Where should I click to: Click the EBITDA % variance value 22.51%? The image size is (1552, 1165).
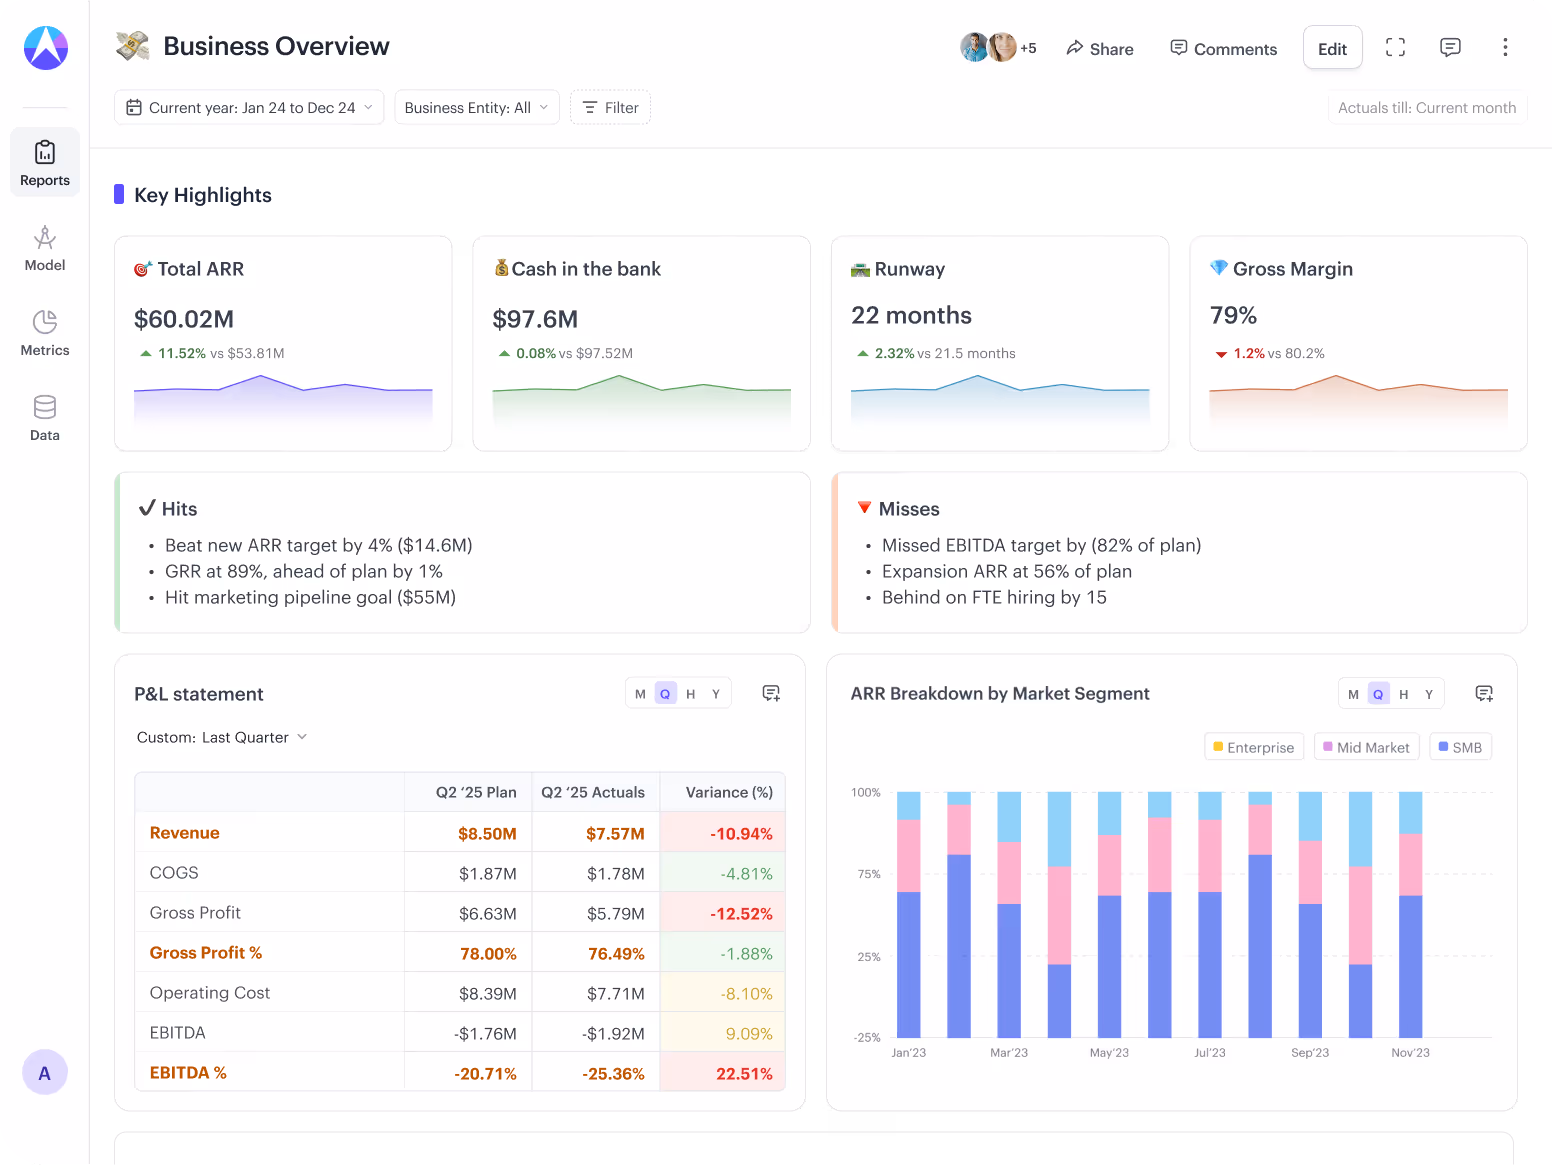pyautogui.click(x=744, y=1074)
